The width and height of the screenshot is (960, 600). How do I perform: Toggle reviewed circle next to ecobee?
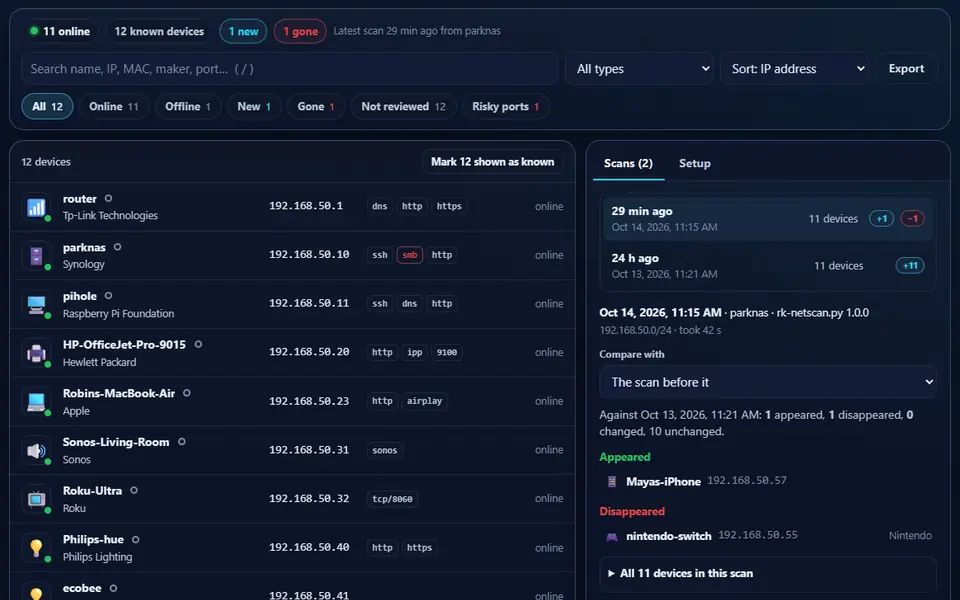click(x=113, y=588)
